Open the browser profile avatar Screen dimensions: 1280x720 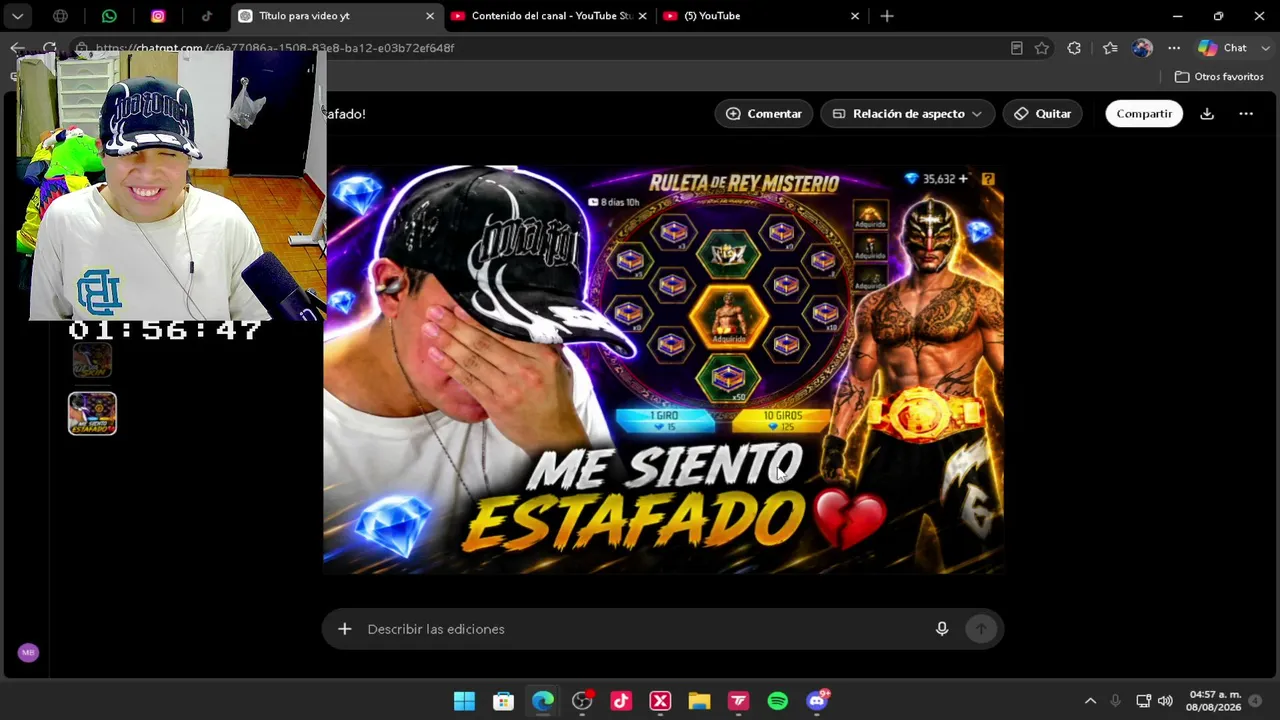[1142, 48]
